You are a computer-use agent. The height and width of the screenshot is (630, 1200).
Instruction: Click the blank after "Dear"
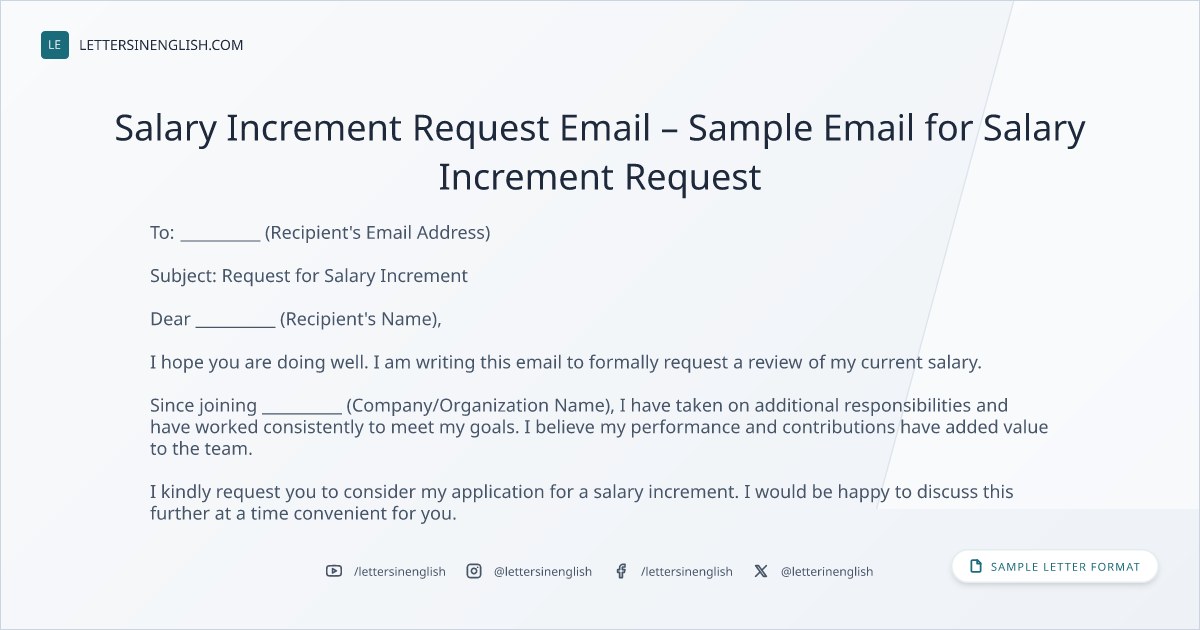coord(235,322)
